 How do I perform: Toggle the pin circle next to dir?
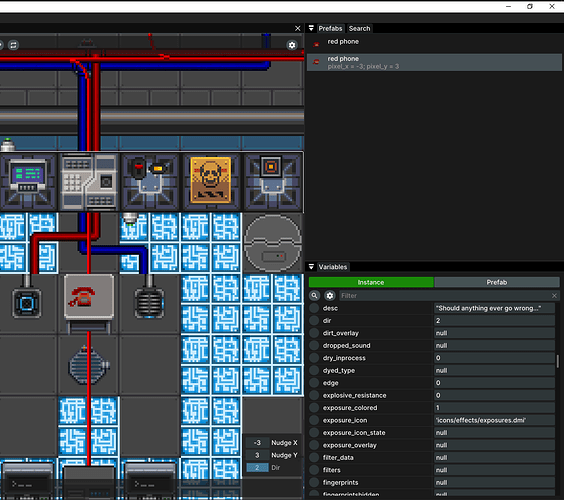coord(314,321)
